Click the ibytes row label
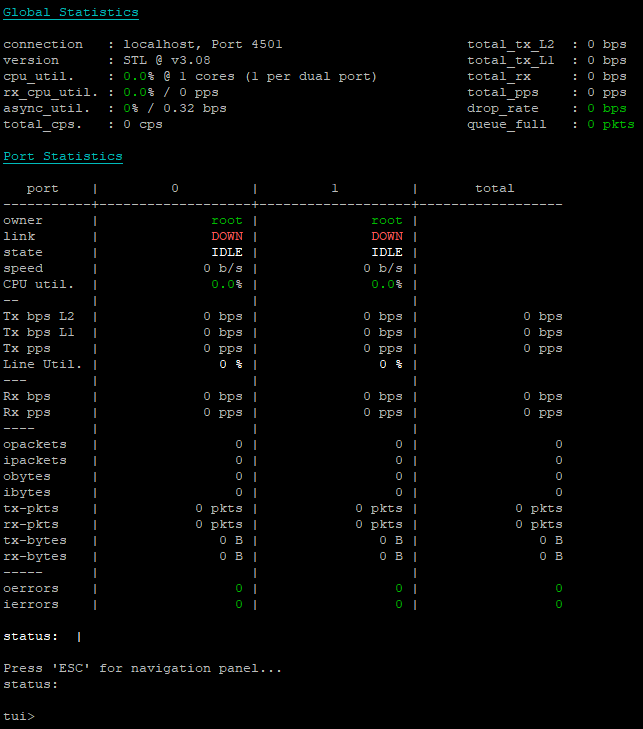 (x=27, y=493)
